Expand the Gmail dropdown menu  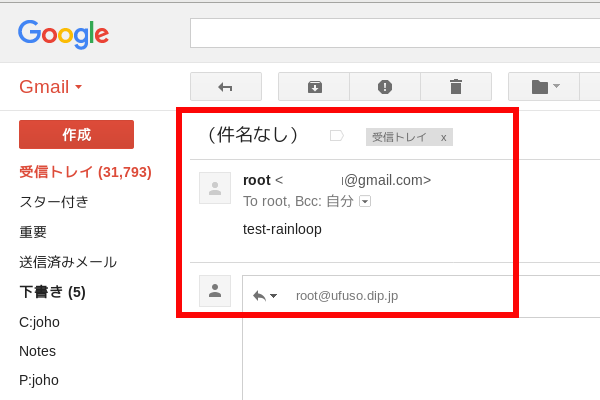pos(50,87)
